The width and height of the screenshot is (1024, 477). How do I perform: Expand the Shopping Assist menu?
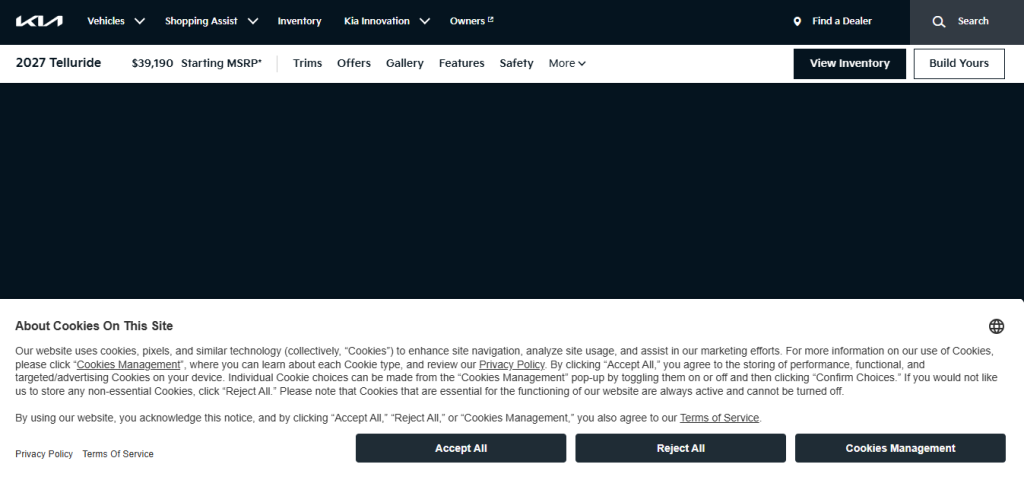click(x=211, y=21)
